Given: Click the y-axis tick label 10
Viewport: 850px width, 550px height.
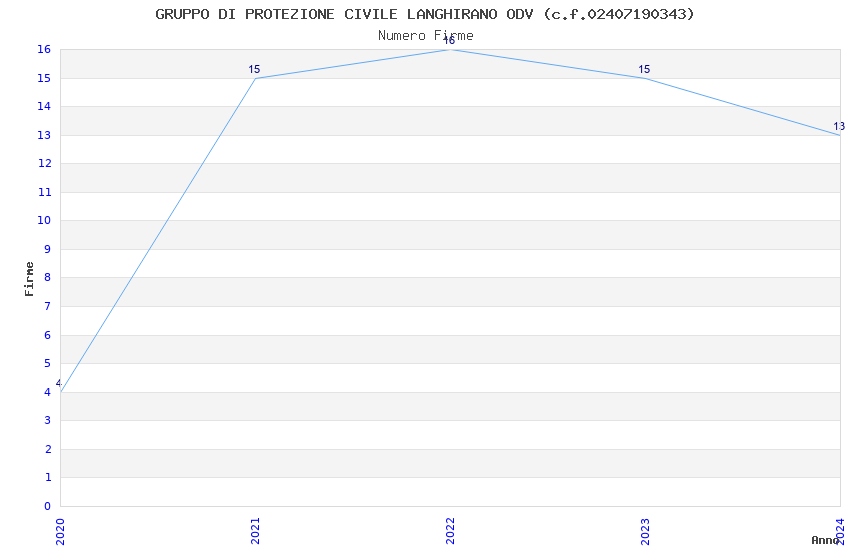Looking at the screenshot, I should click(x=44, y=220).
